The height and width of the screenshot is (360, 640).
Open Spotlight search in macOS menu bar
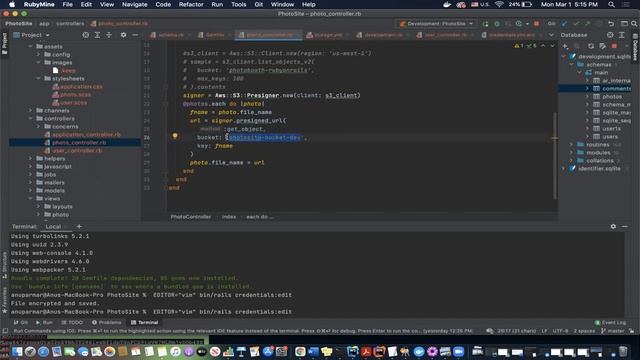pyautogui.click(x=611, y=4)
